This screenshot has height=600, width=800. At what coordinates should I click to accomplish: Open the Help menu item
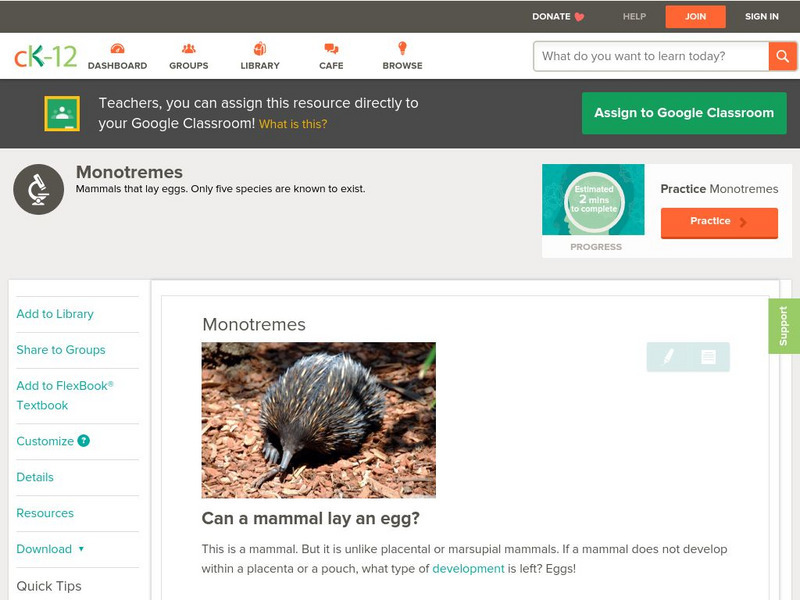(x=634, y=17)
